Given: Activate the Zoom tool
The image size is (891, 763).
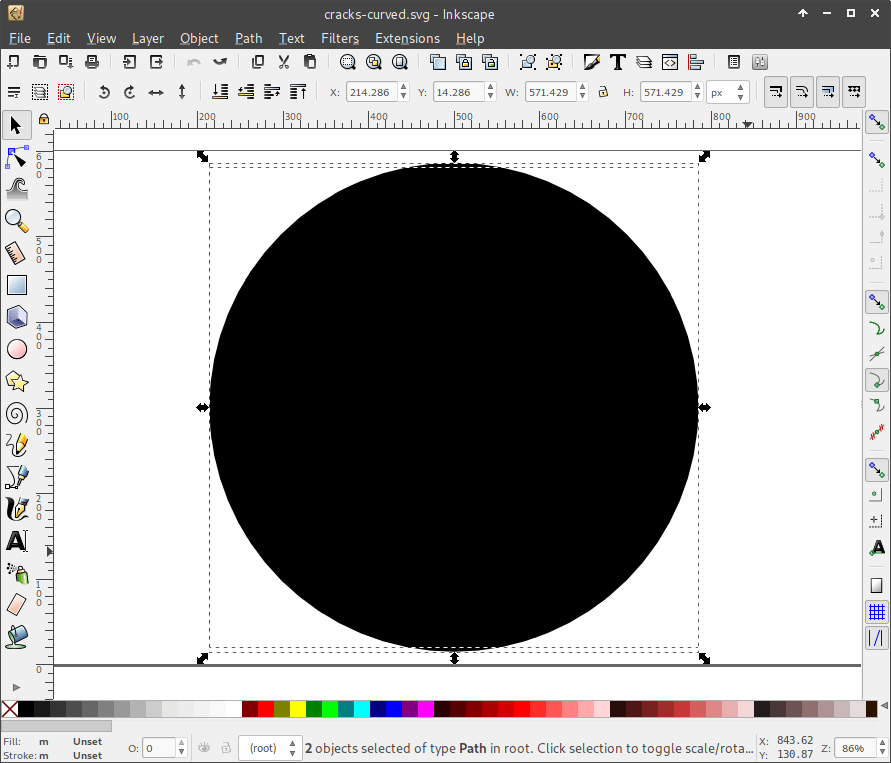Looking at the screenshot, I should [16, 220].
